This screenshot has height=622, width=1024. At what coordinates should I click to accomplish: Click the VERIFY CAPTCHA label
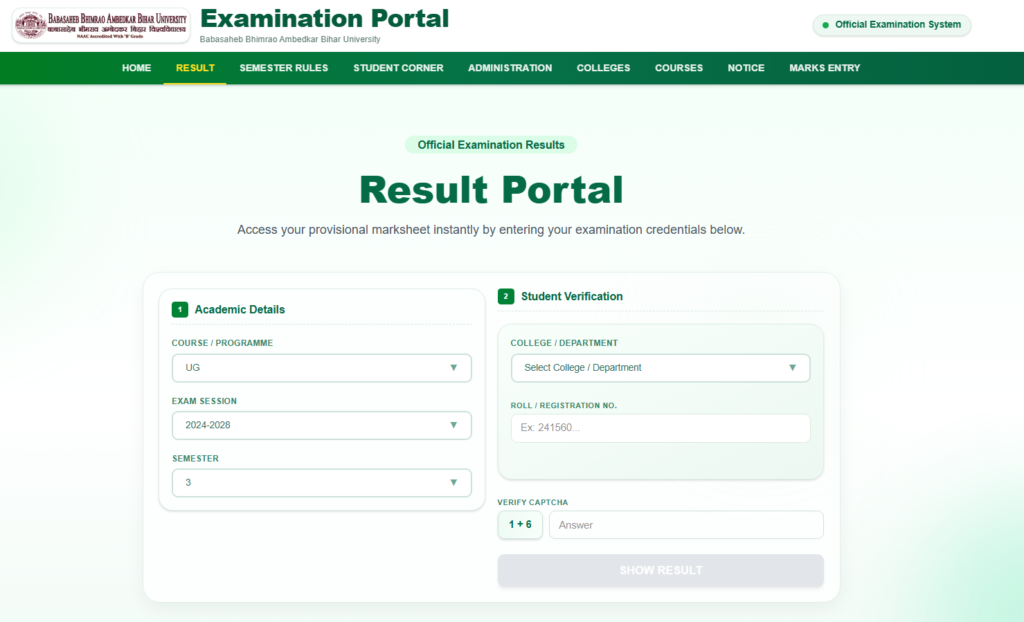pos(533,502)
